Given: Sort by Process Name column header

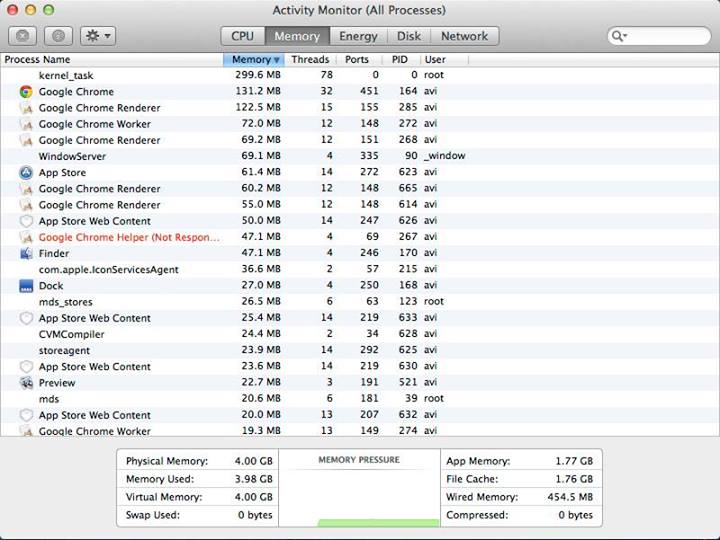Looking at the screenshot, I should point(112,60).
